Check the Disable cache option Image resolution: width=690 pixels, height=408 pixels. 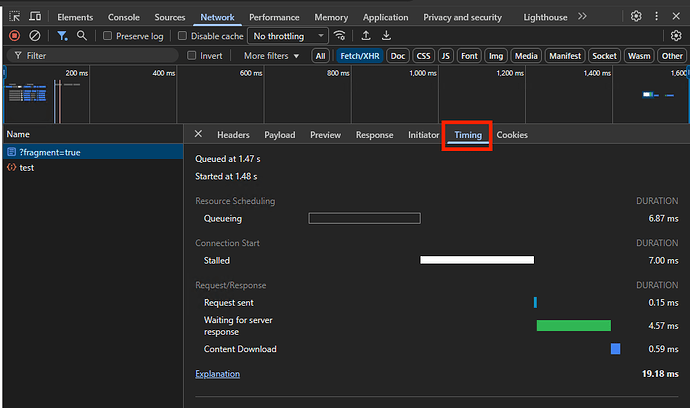[x=183, y=36]
